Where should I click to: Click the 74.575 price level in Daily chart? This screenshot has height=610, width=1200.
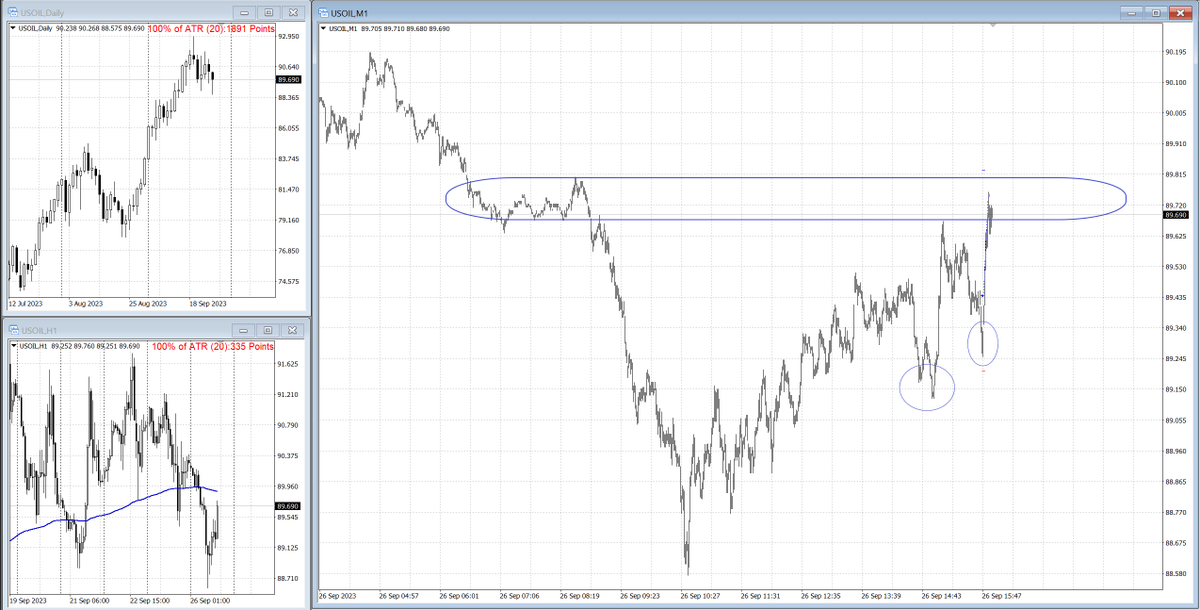click(x=289, y=282)
